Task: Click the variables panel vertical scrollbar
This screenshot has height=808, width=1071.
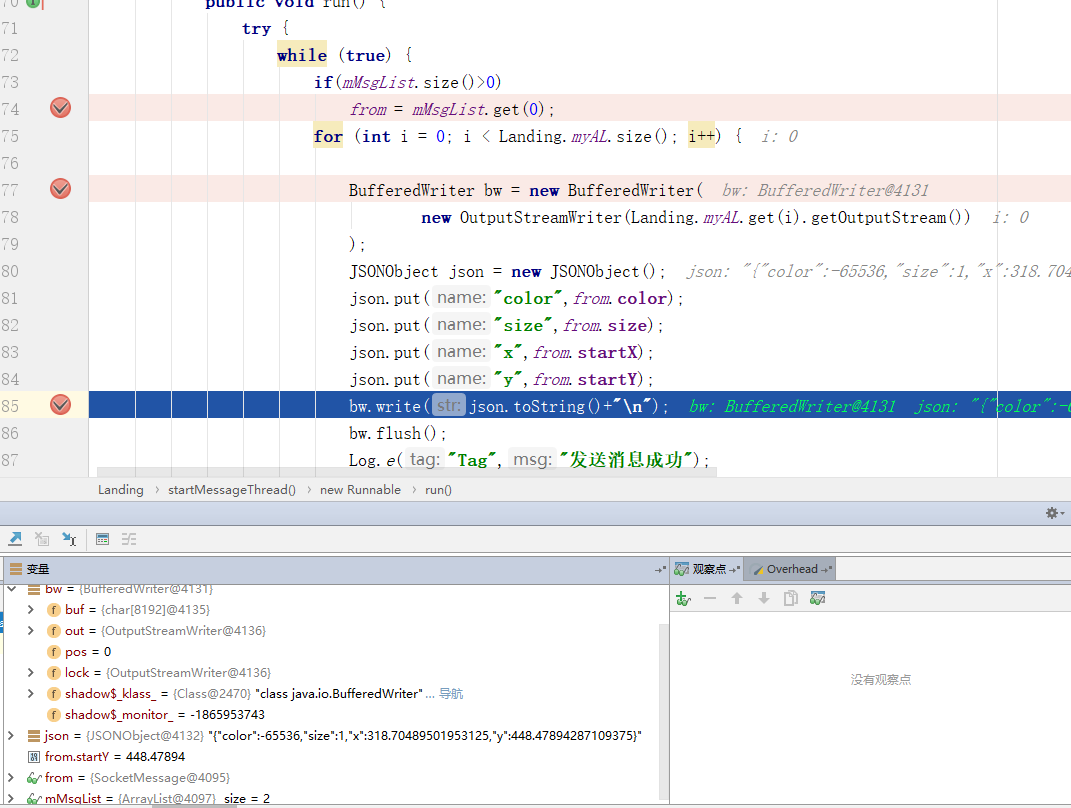Action: point(663,710)
